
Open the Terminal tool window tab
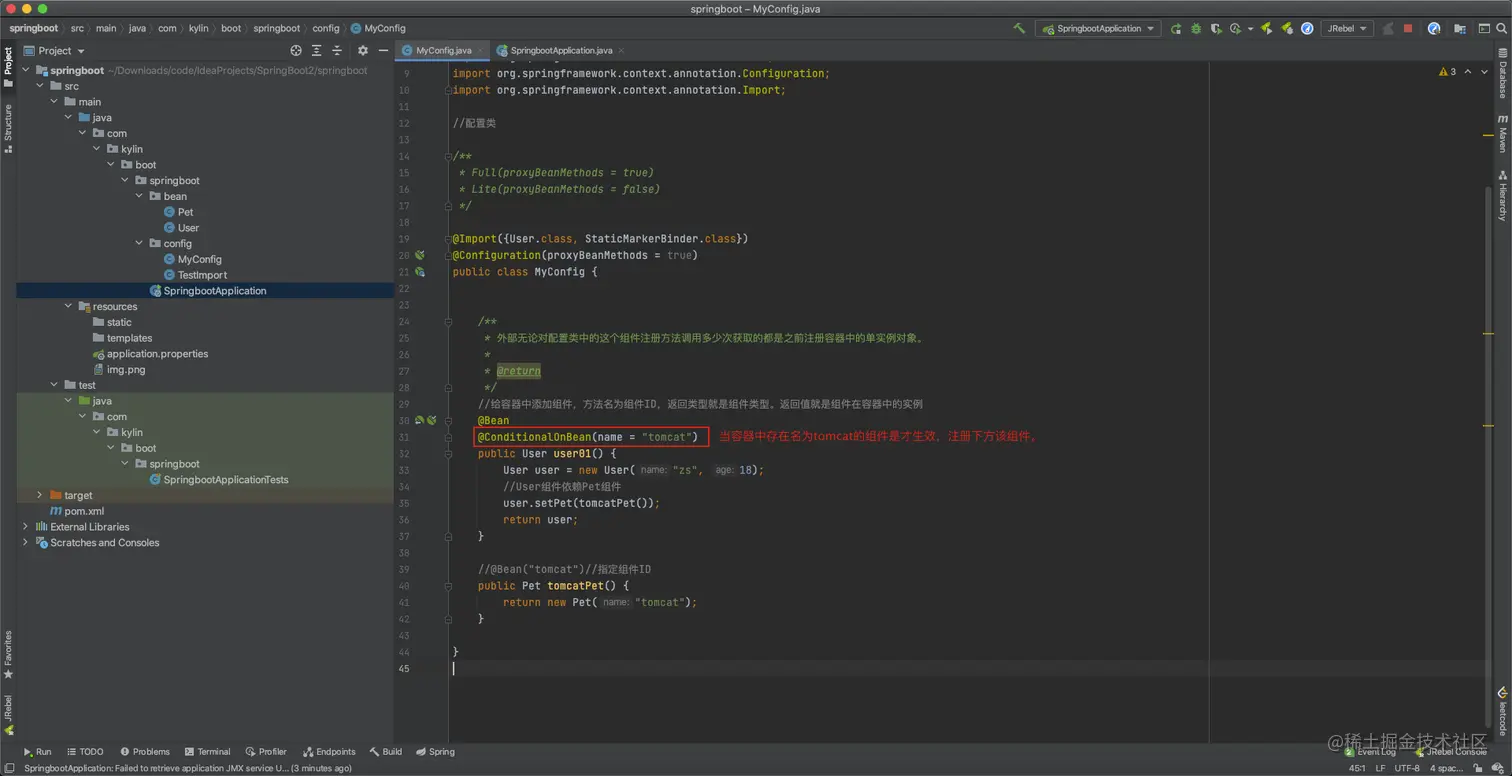[x=207, y=752]
